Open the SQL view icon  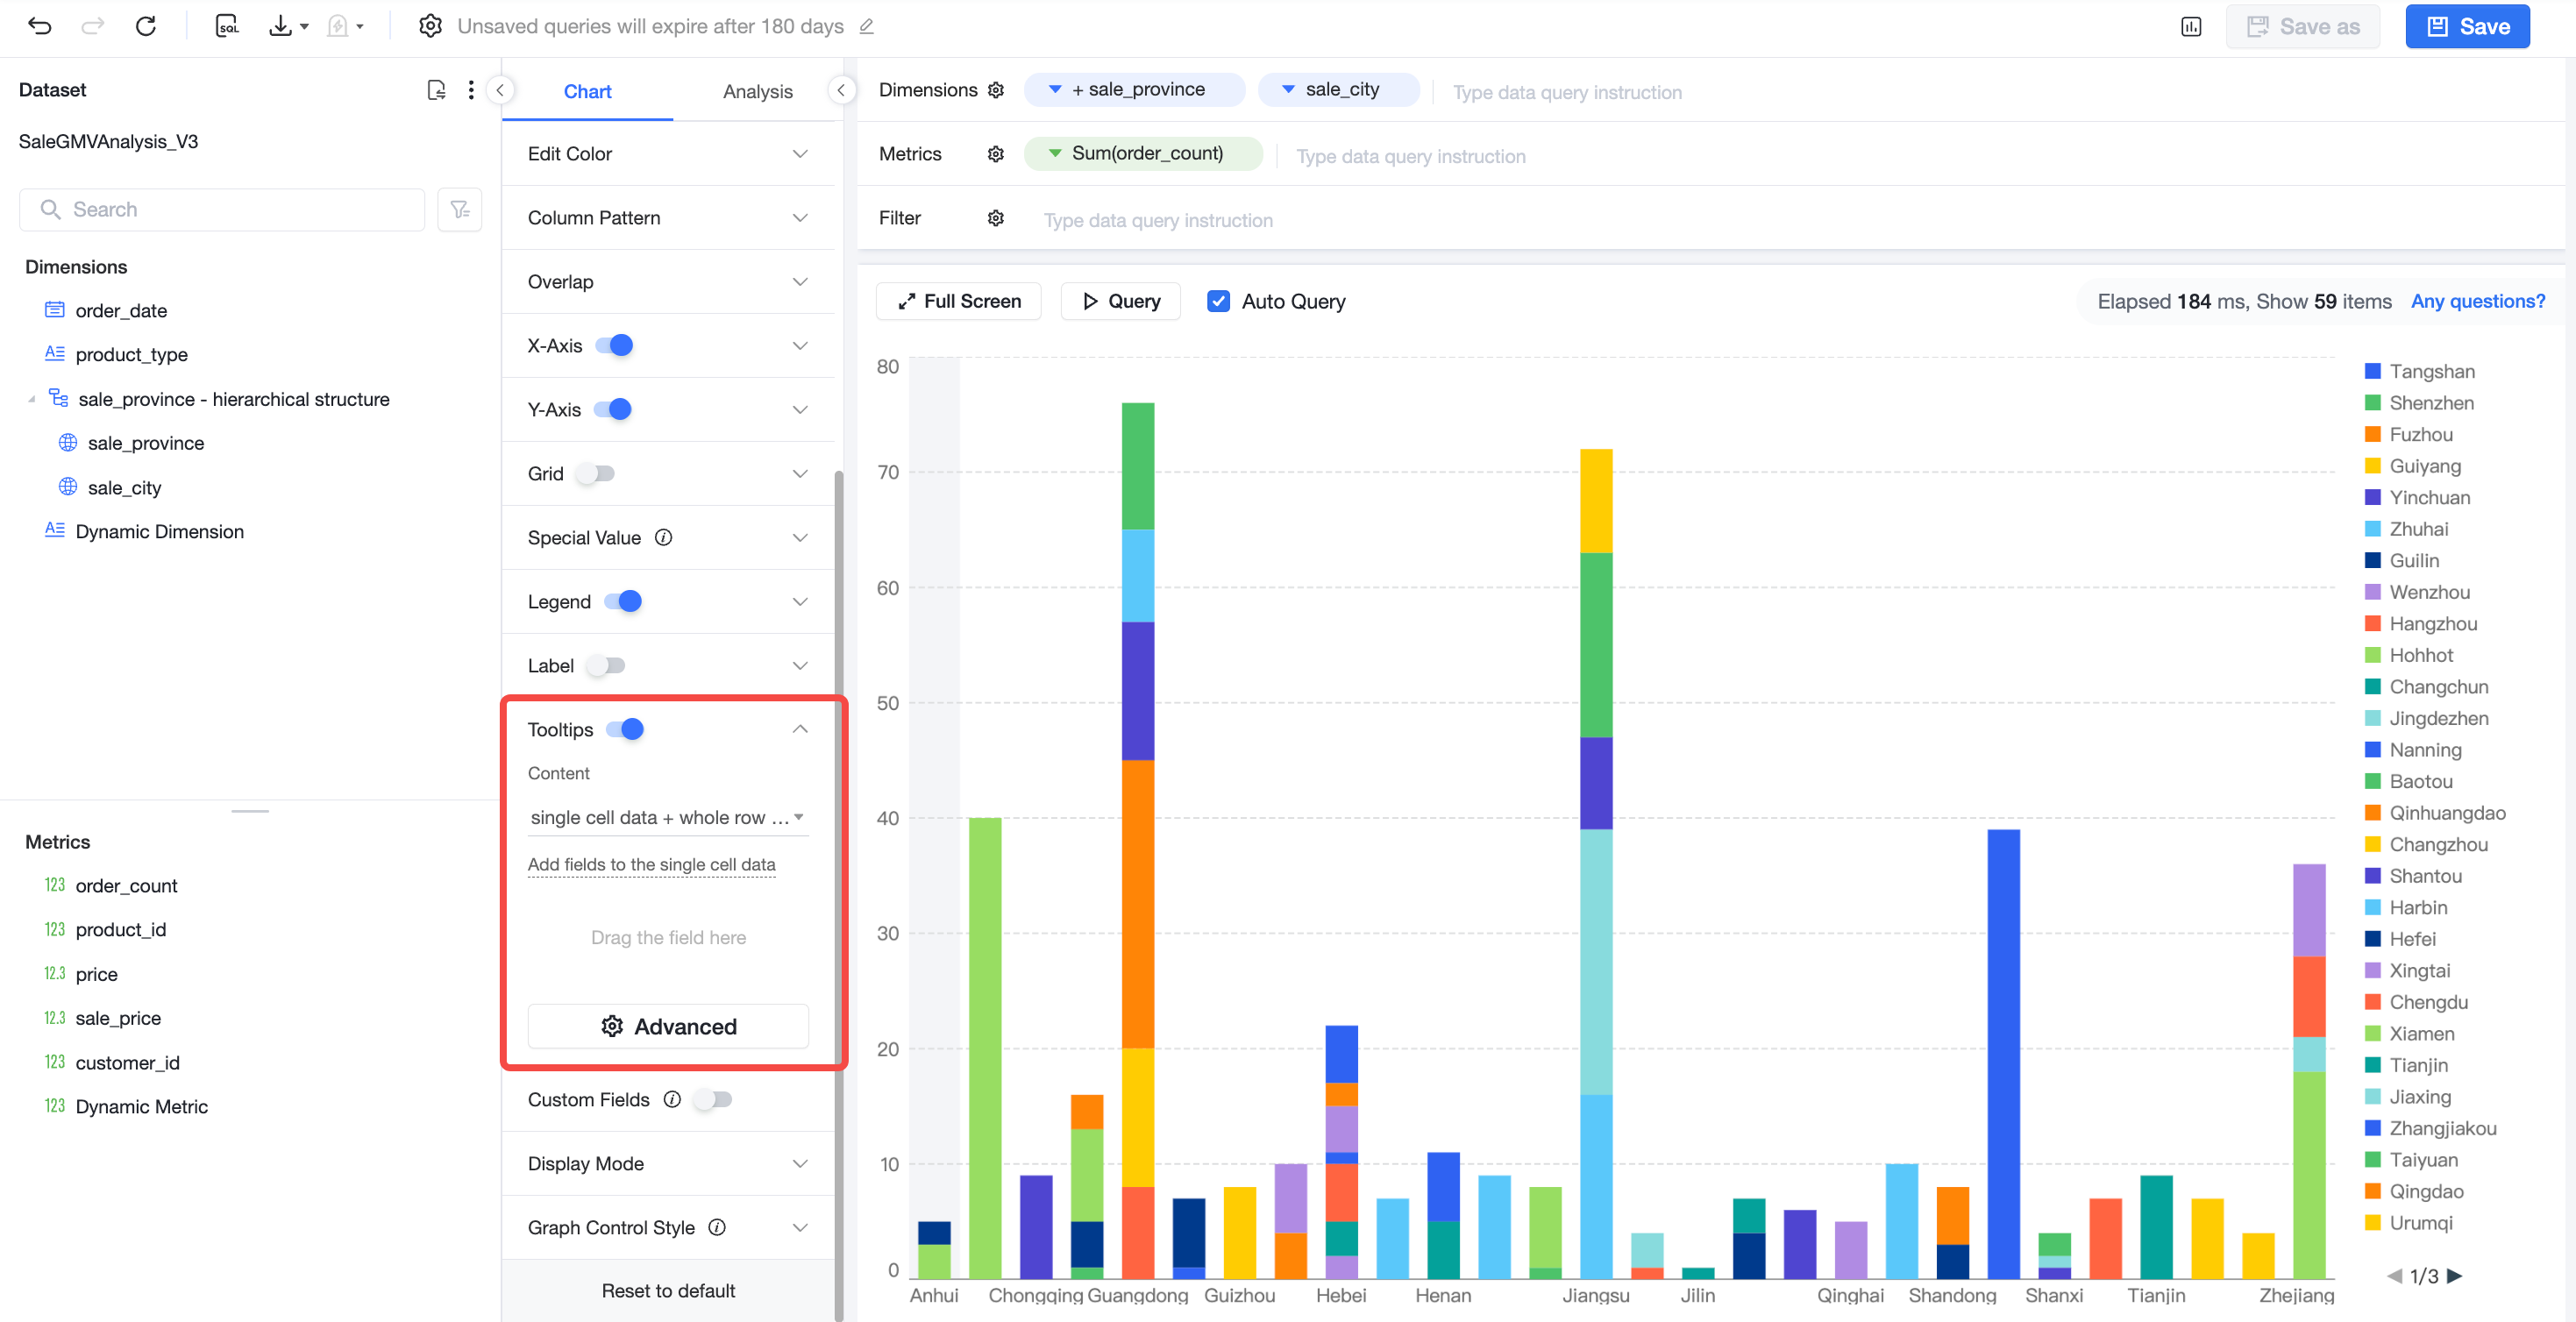227,26
